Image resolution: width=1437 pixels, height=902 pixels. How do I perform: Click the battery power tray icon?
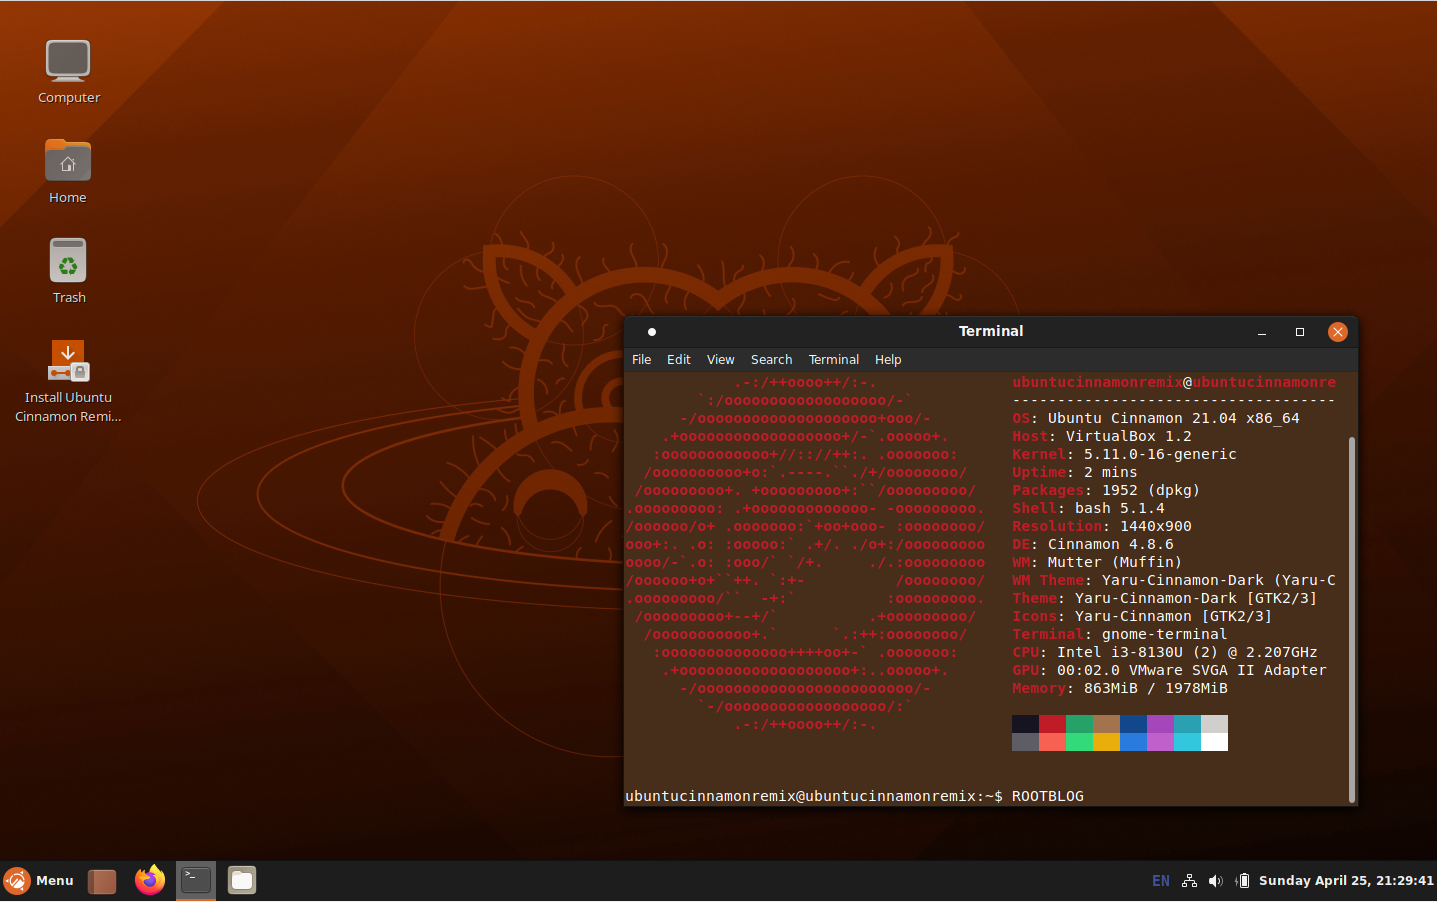(1242, 881)
